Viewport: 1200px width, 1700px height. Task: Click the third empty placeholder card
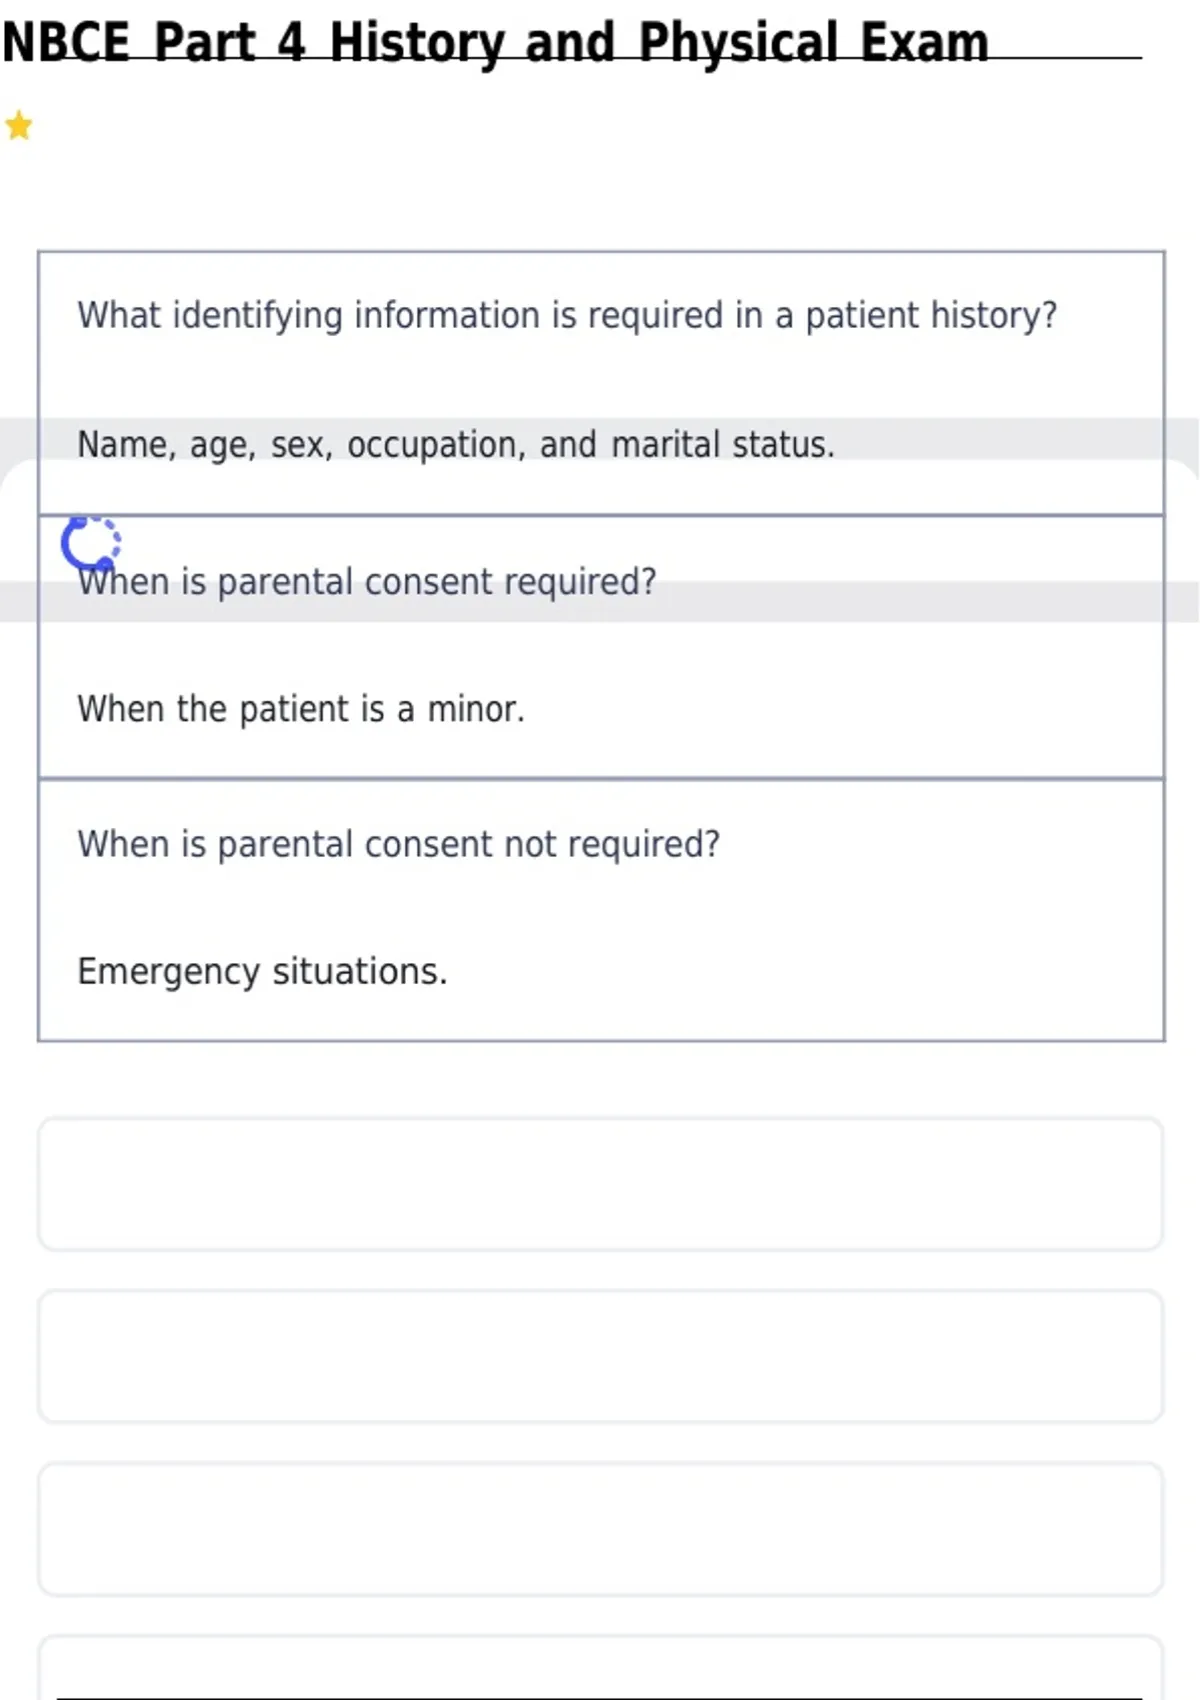[600, 1529]
